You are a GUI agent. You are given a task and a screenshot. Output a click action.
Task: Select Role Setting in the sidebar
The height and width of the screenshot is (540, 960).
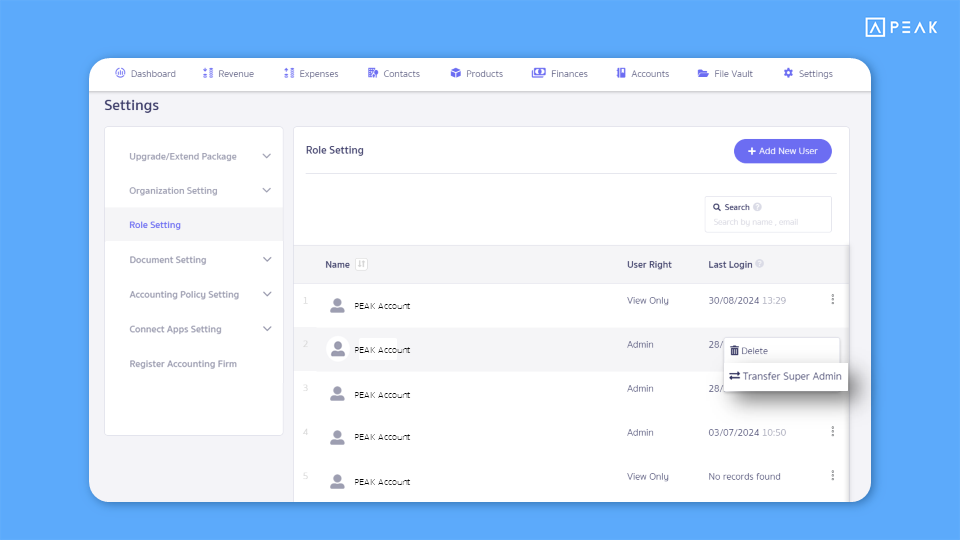(x=194, y=225)
